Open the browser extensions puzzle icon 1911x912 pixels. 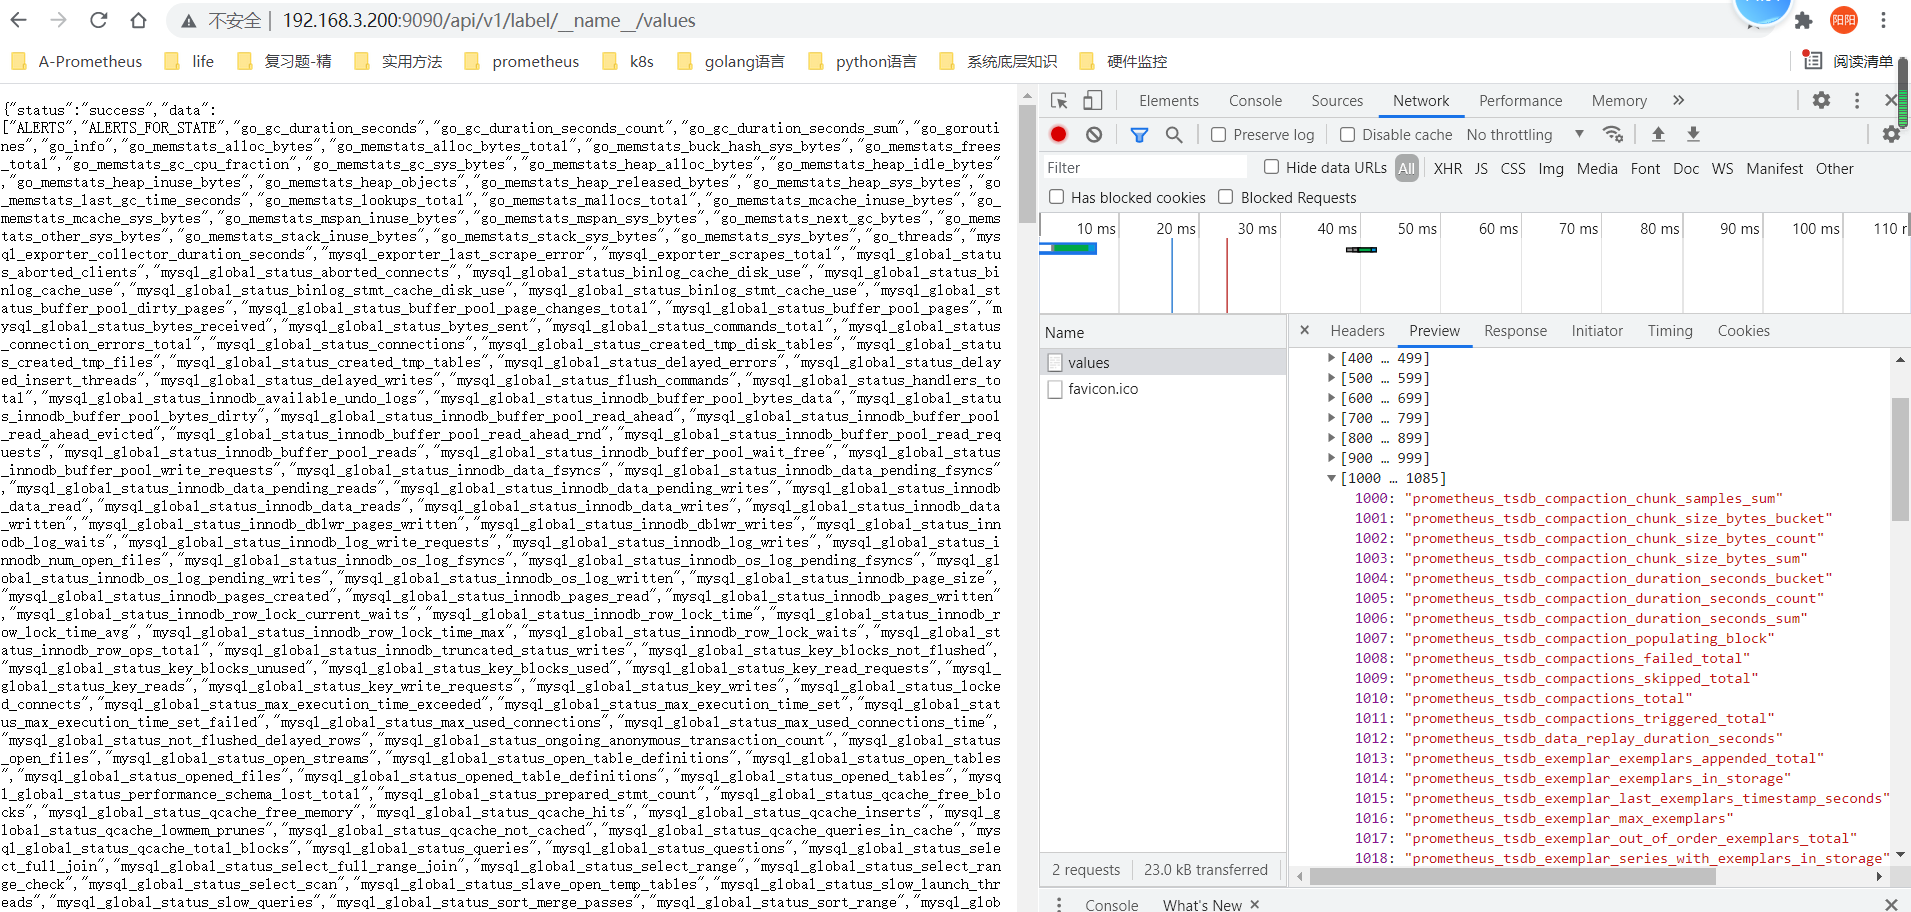(1803, 20)
